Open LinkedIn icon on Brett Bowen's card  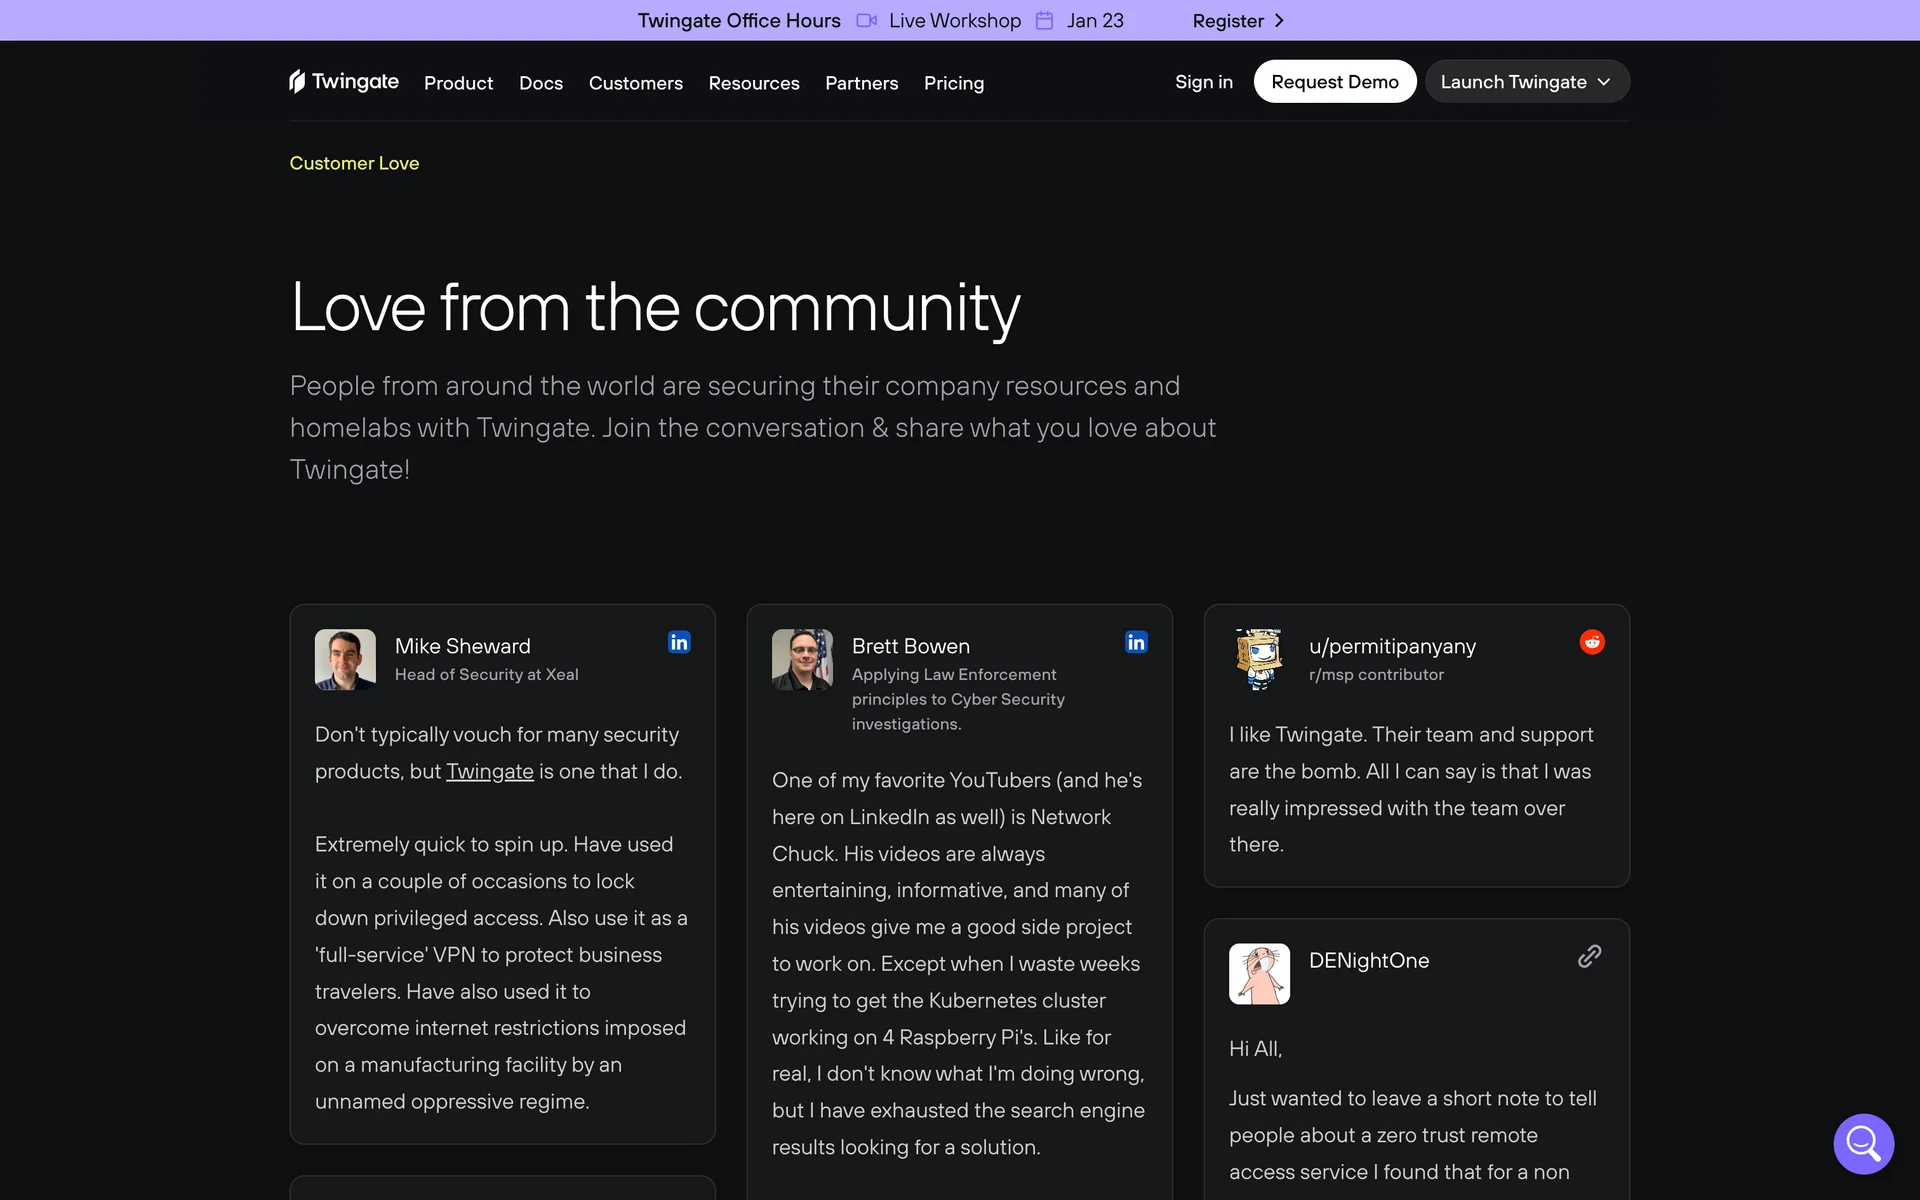pyautogui.click(x=1136, y=642)
